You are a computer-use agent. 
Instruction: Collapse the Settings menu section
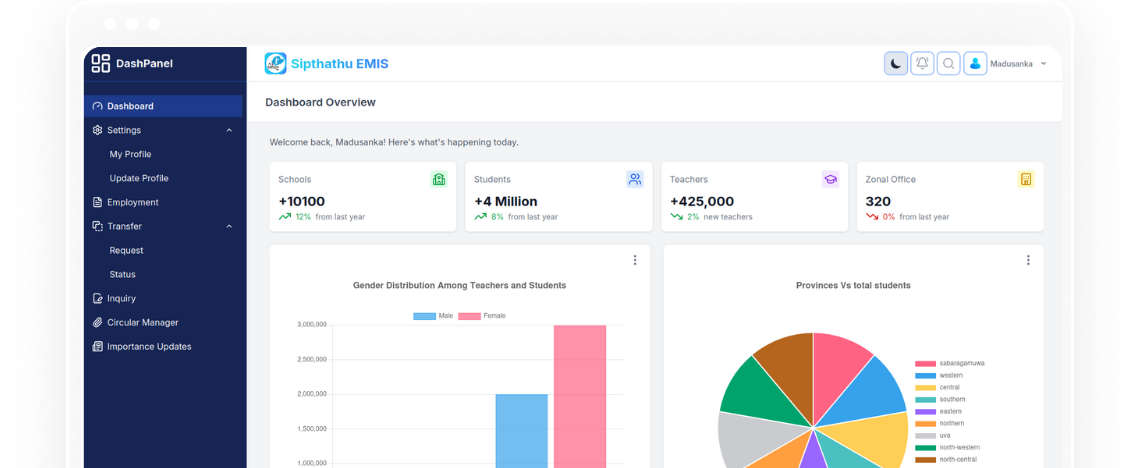pos(229,130)
